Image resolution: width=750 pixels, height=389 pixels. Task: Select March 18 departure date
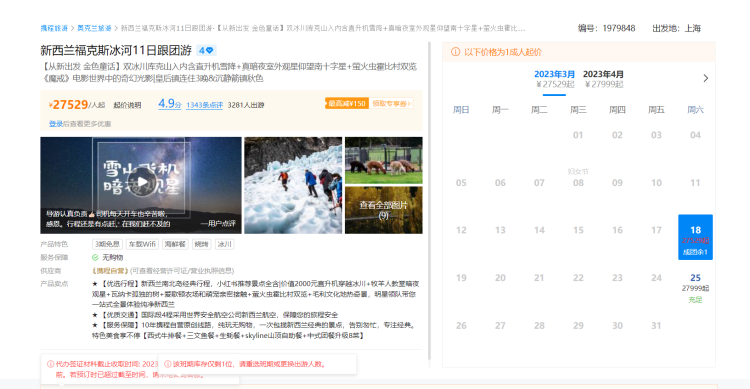[695, 237]
